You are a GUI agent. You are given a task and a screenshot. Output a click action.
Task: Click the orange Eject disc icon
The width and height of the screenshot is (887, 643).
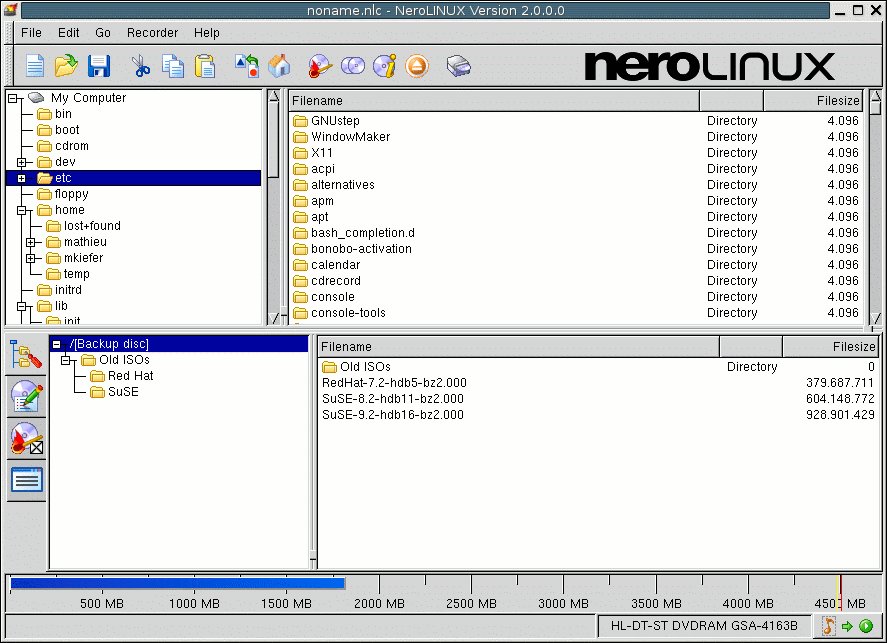click(x=417, y=66)
